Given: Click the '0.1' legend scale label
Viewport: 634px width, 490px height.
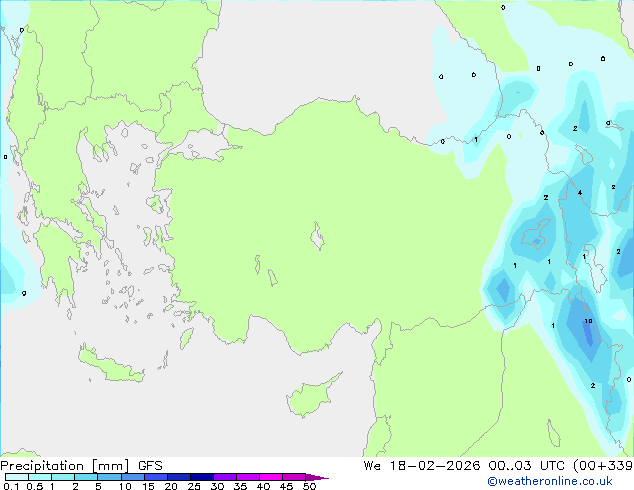Looking at the screenshot, I should (x=11, y=486).
